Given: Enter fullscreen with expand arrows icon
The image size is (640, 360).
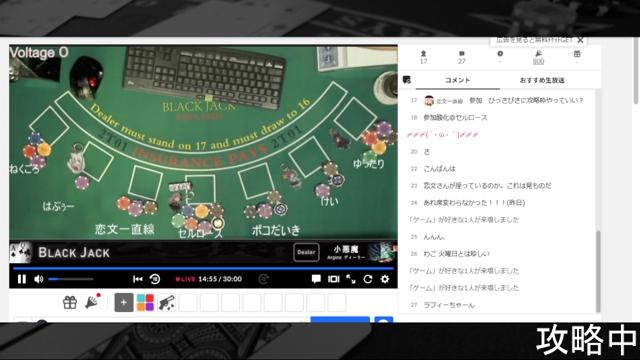Looking at the screenshot, I should pyautogui.click(x=351, y=279).
